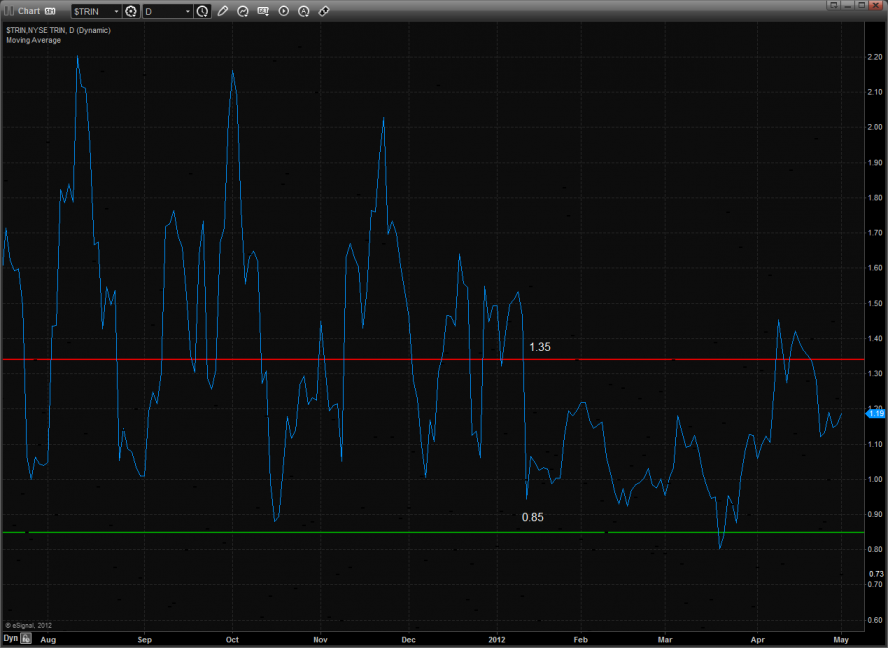
Task: Click the Chart title label
Action: (29, 11)
